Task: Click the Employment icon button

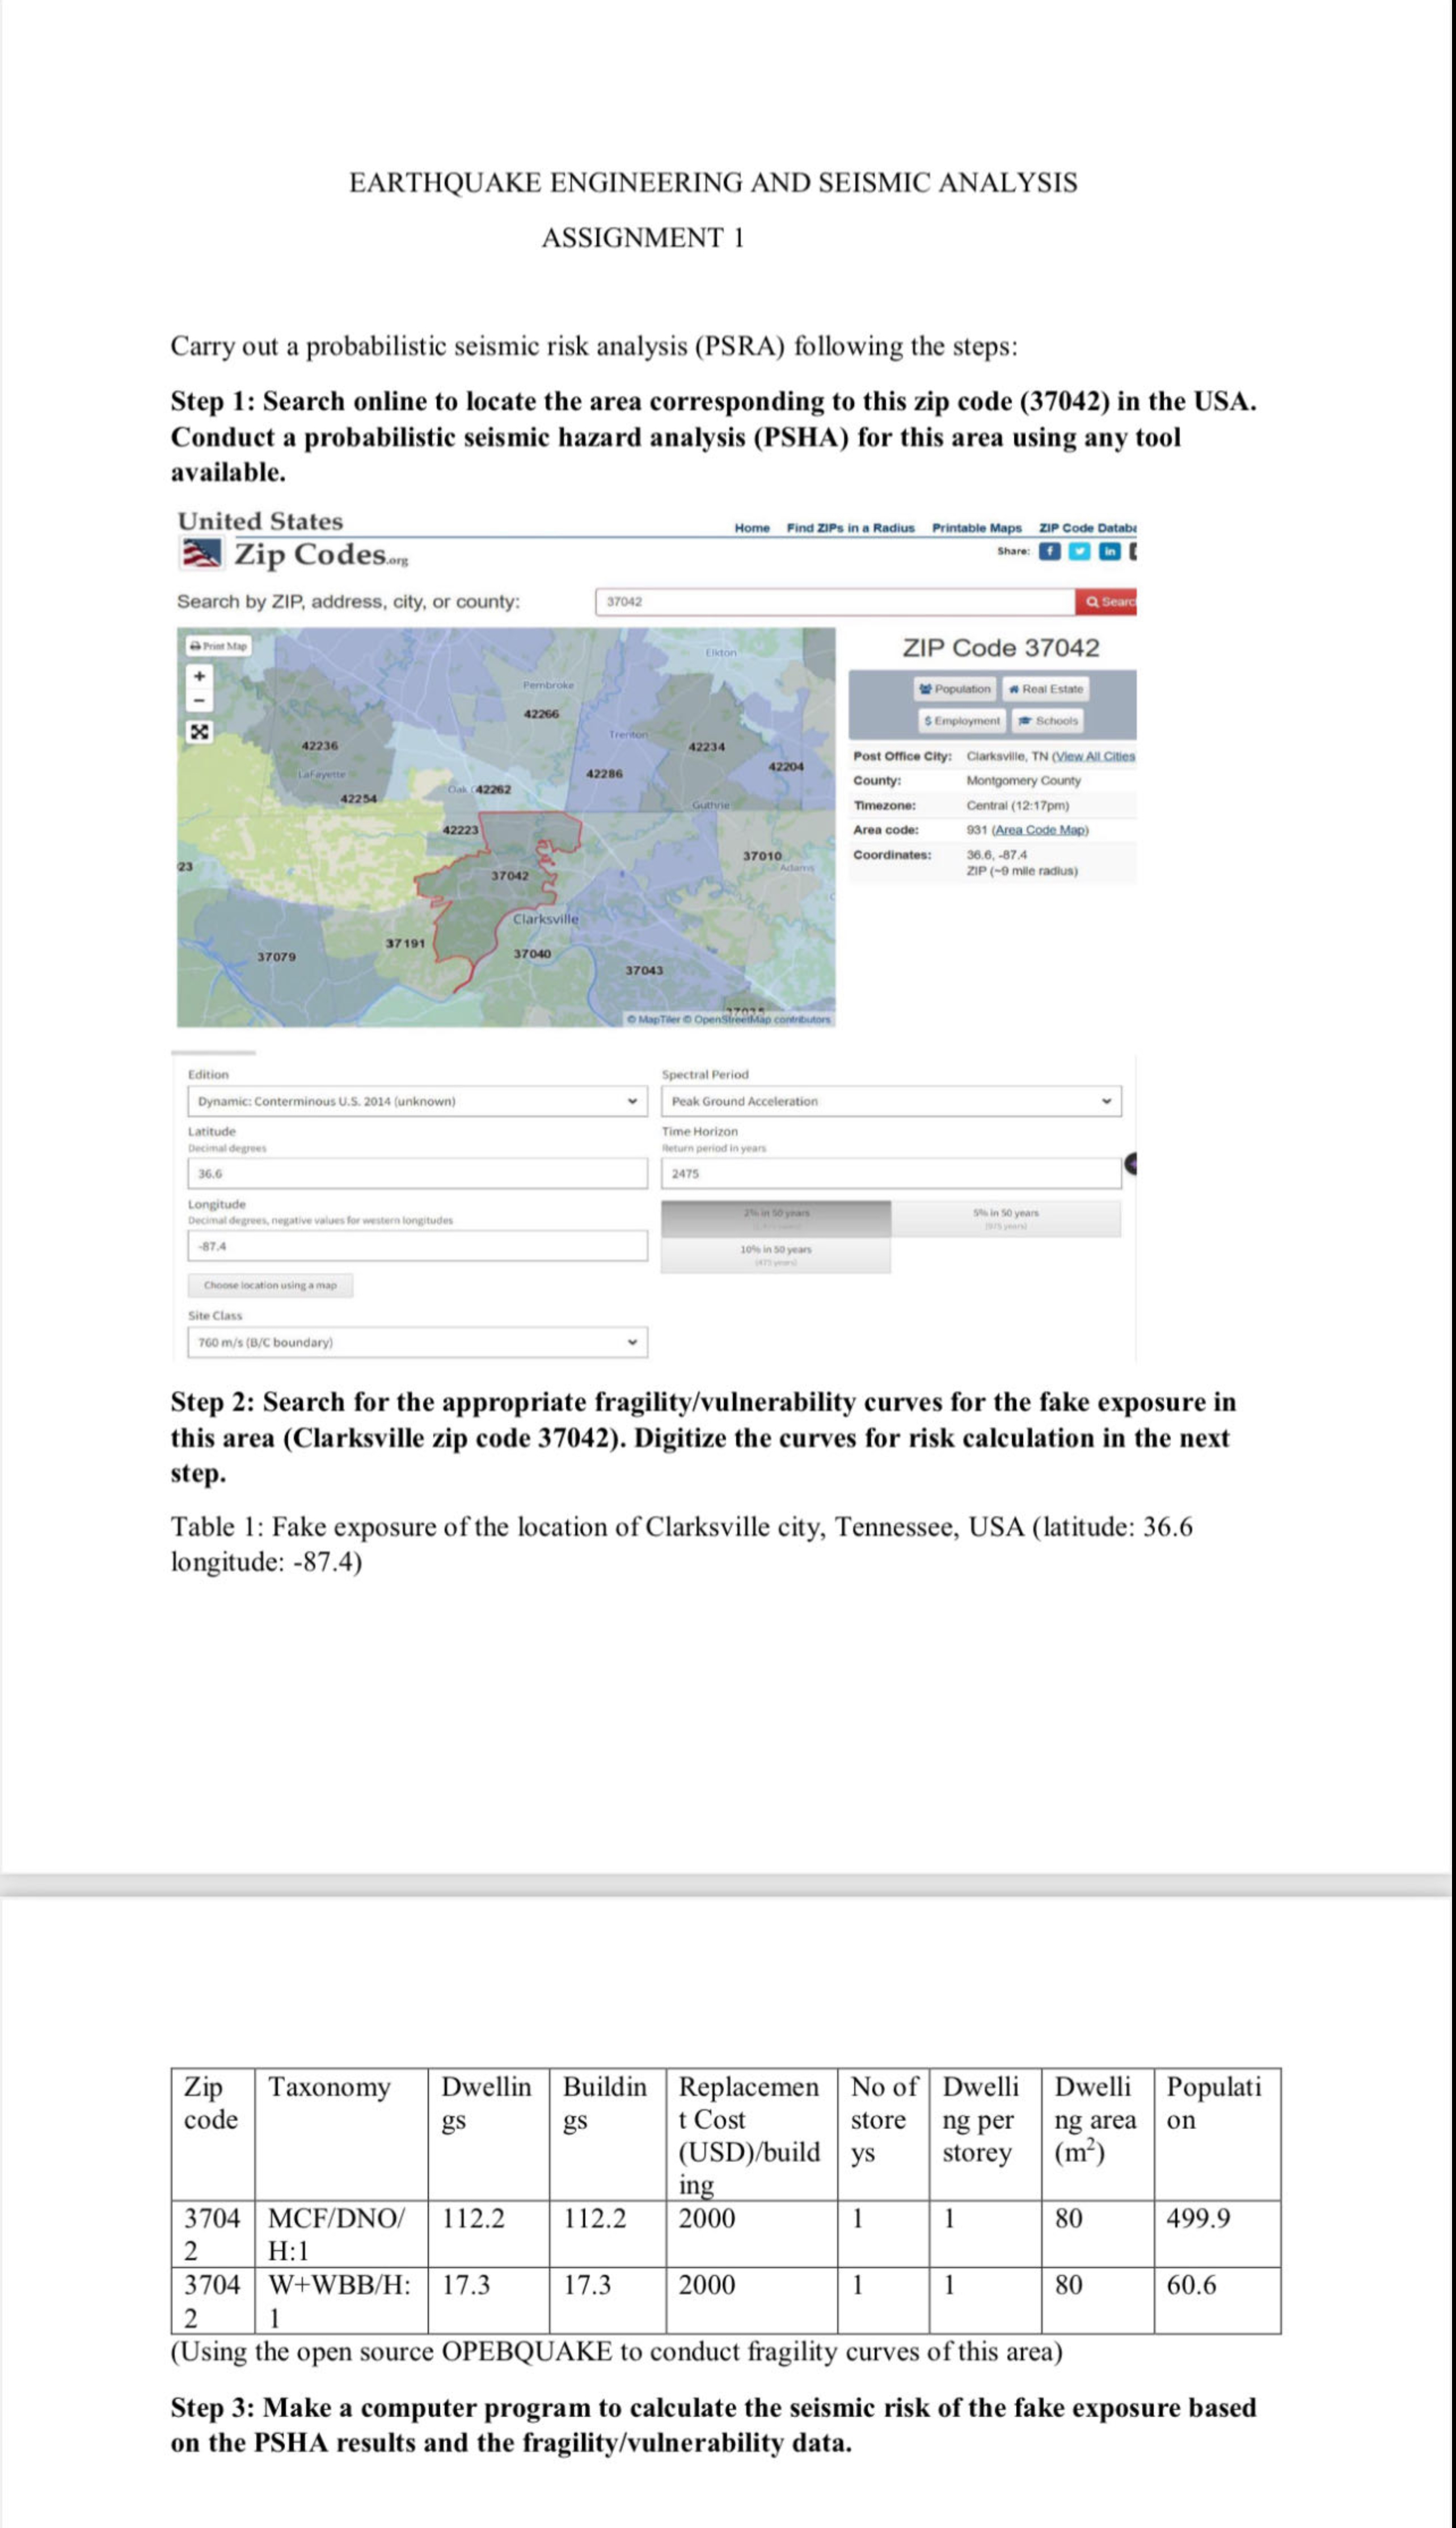Action: [963, 721]
